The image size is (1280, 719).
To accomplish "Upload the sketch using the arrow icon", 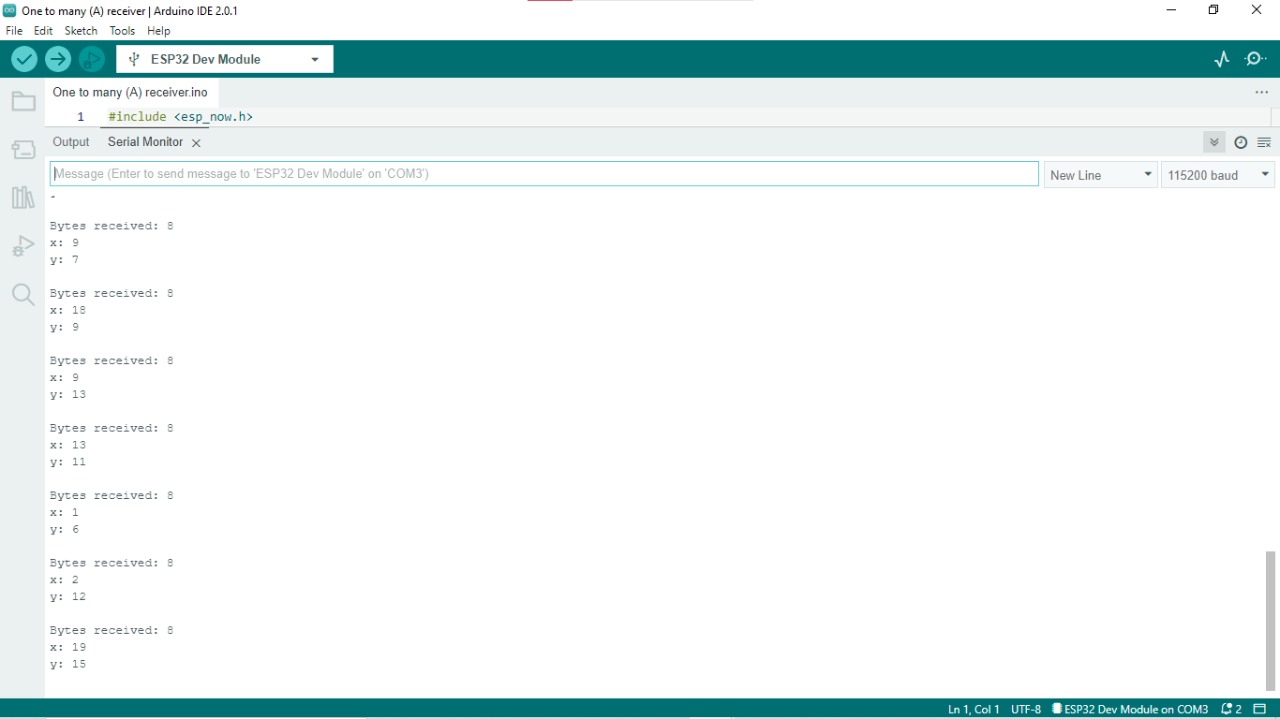I will tap(57, 58).
